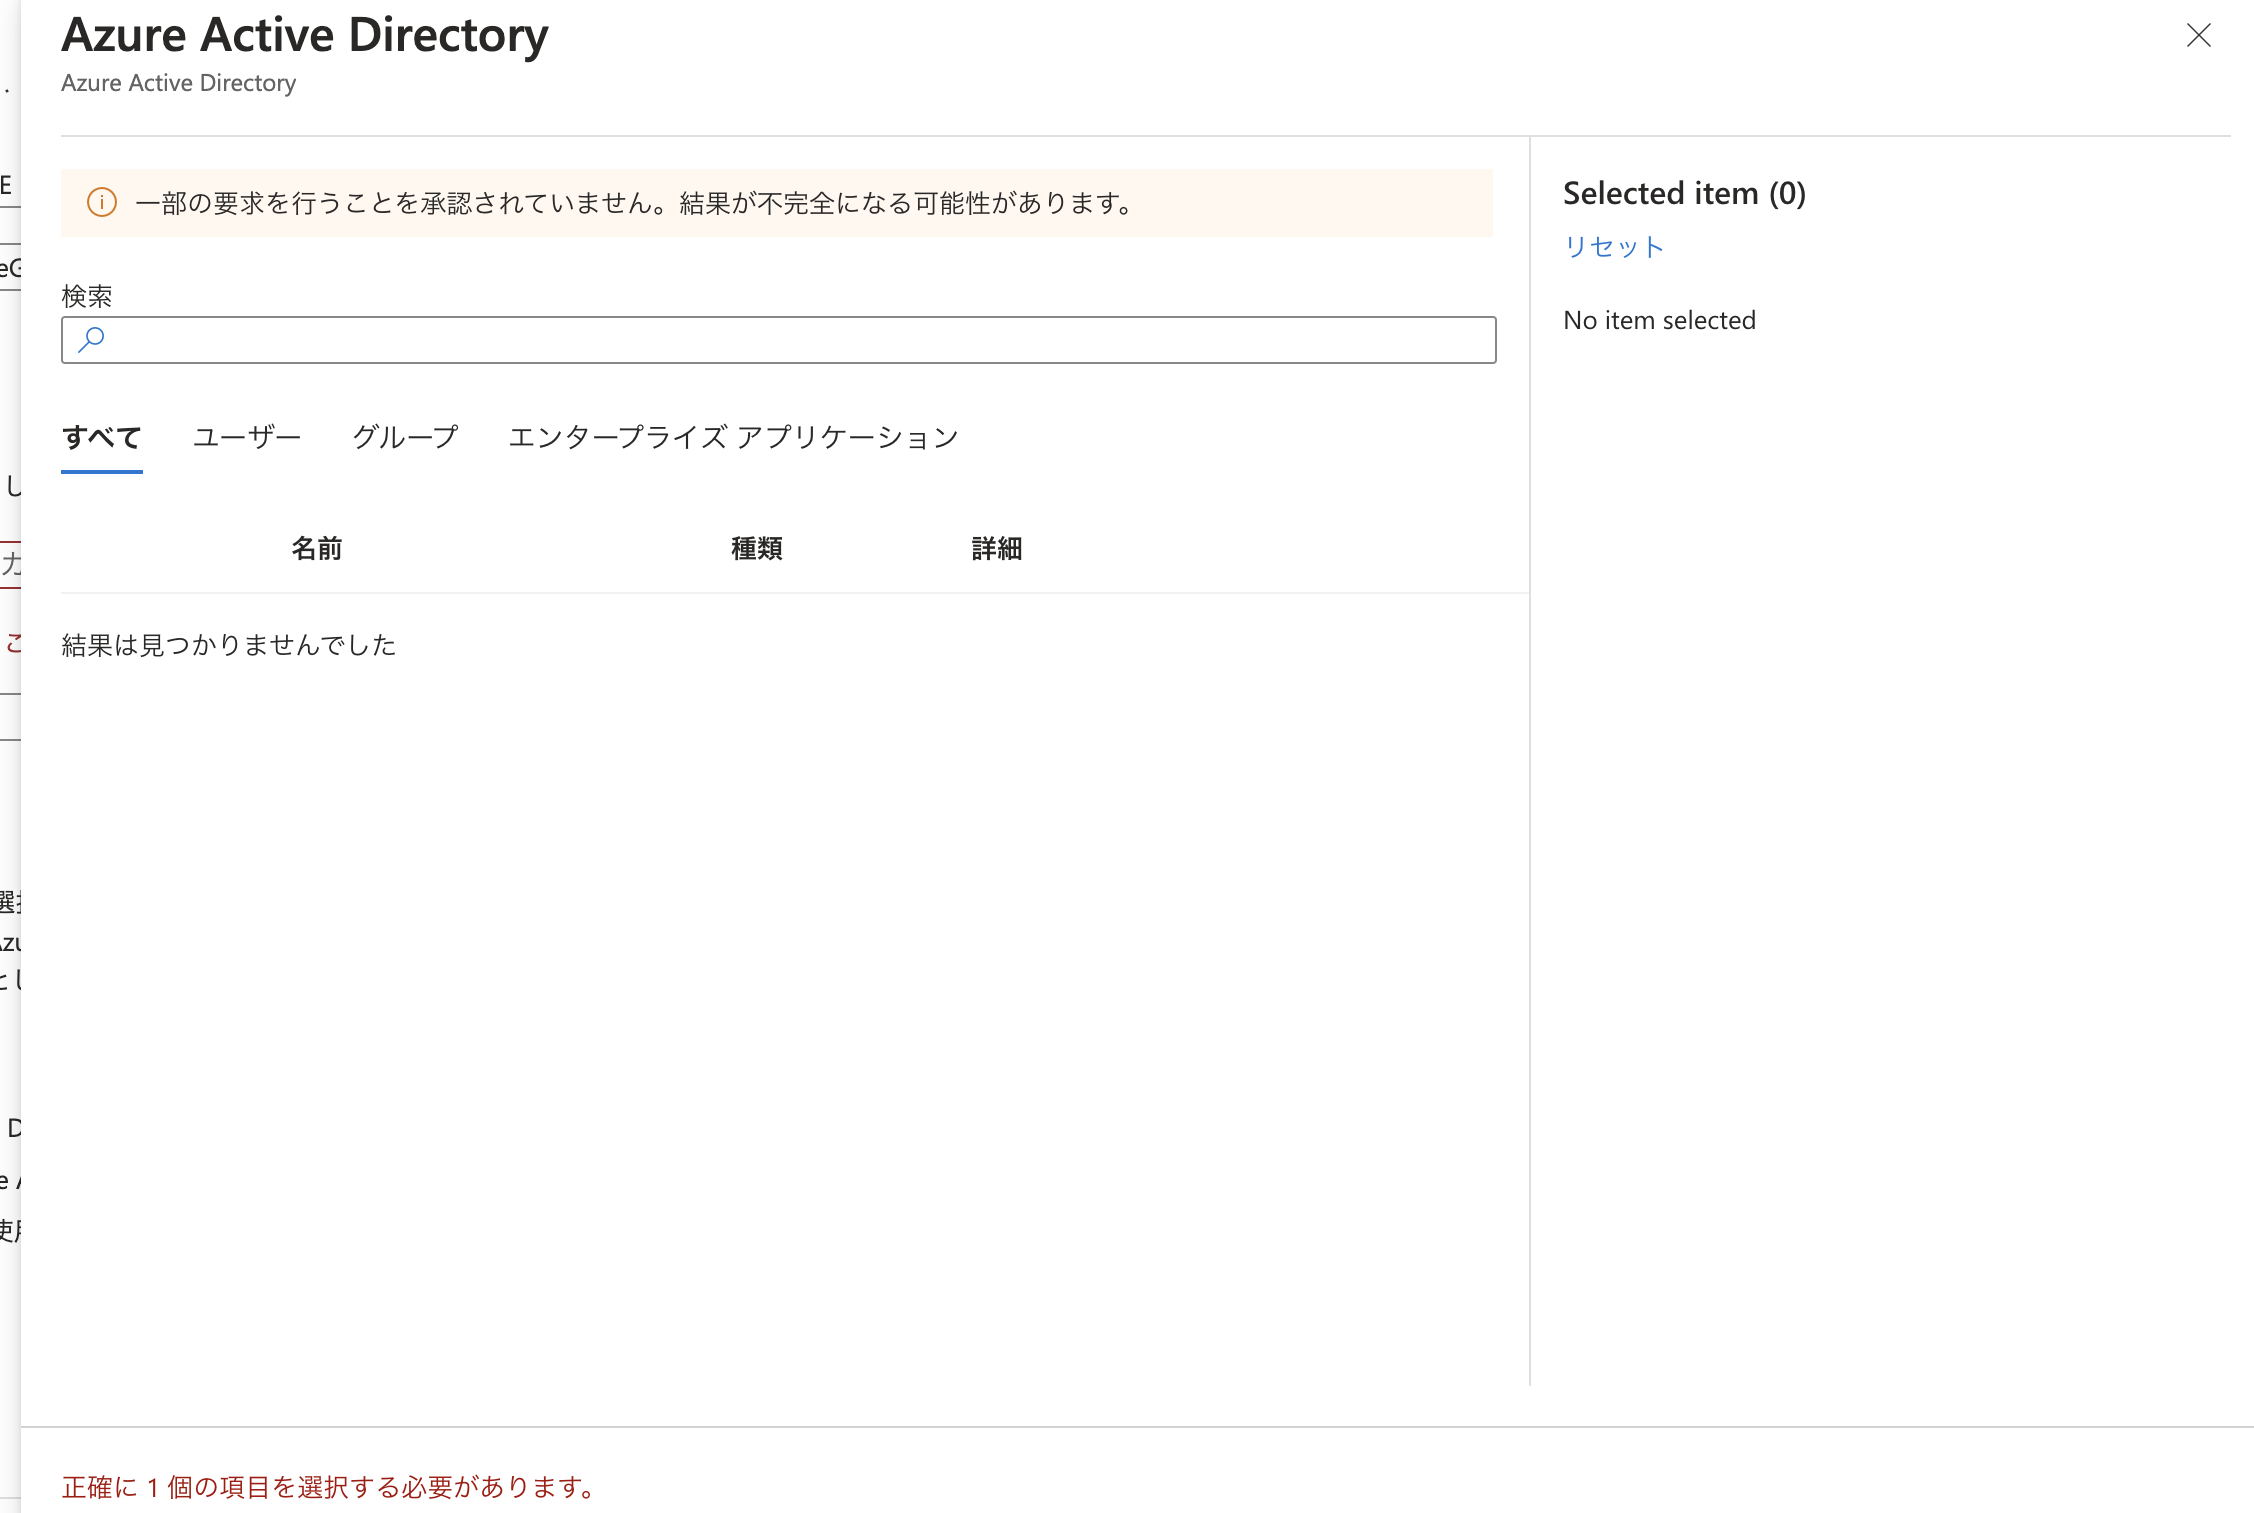Click the magnifying glass icon in the search box
This screenshot has height=1513, width=2254.
(90, 340)
